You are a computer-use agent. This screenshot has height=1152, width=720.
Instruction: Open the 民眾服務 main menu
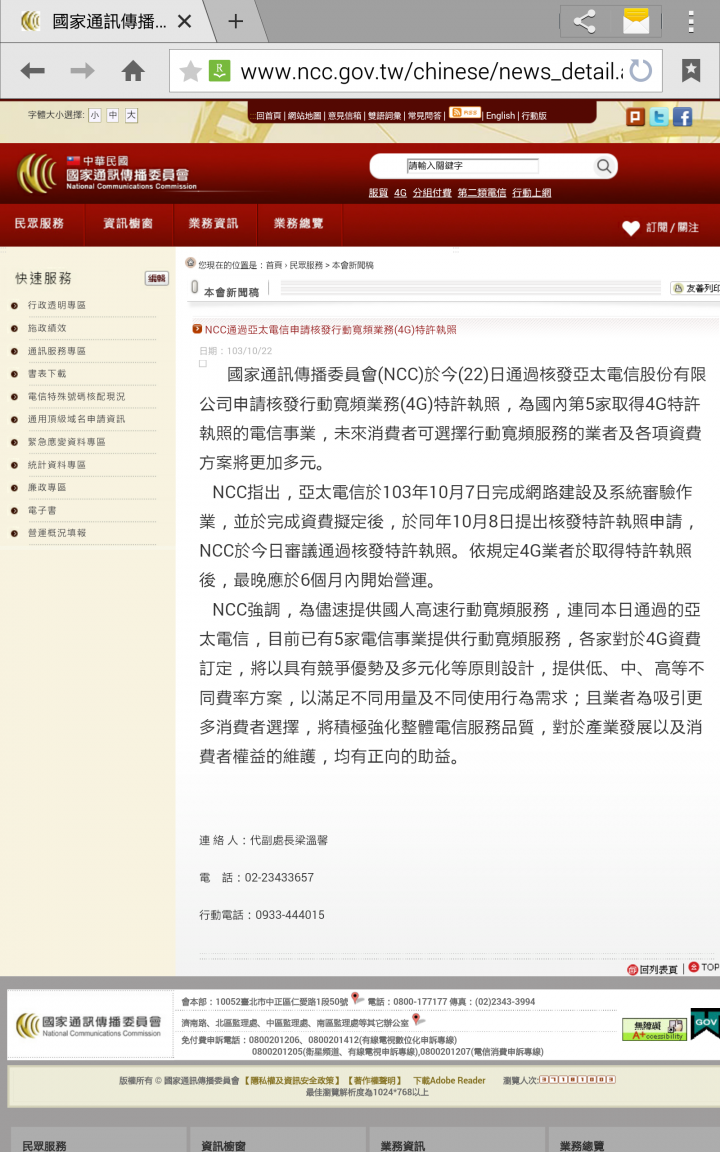click(x=40, y=223)
